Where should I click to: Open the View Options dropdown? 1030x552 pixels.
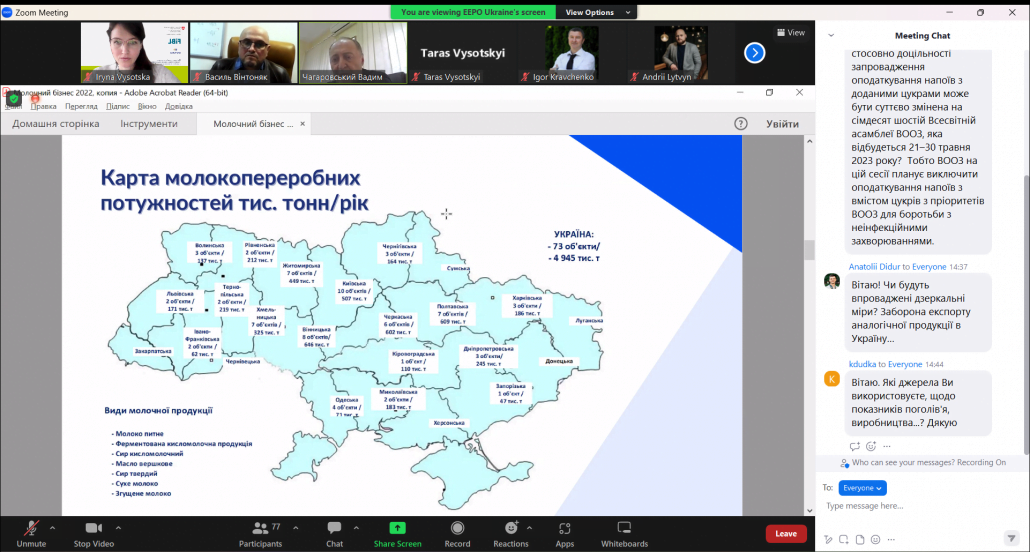click(x=595, y=12)
